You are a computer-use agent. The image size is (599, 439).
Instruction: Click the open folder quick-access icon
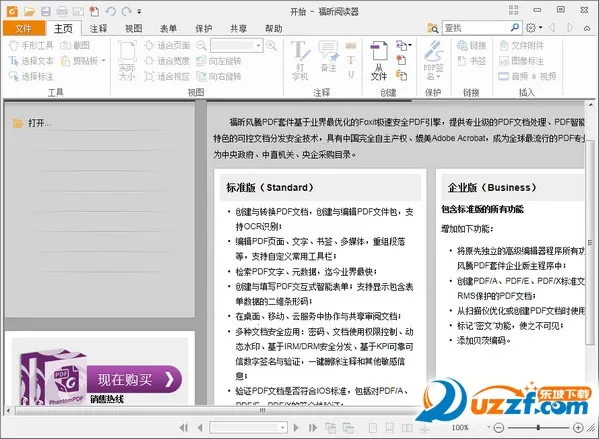tap(29, 11)
